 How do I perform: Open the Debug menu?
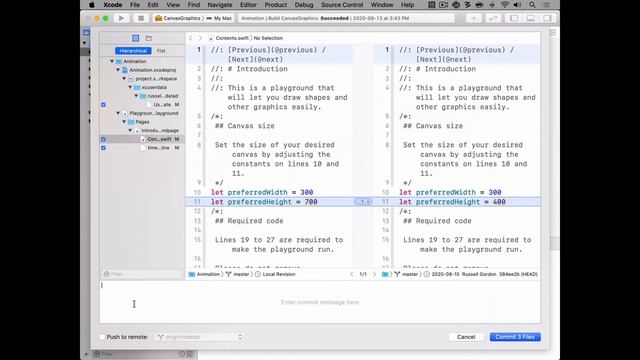[304, 5]
